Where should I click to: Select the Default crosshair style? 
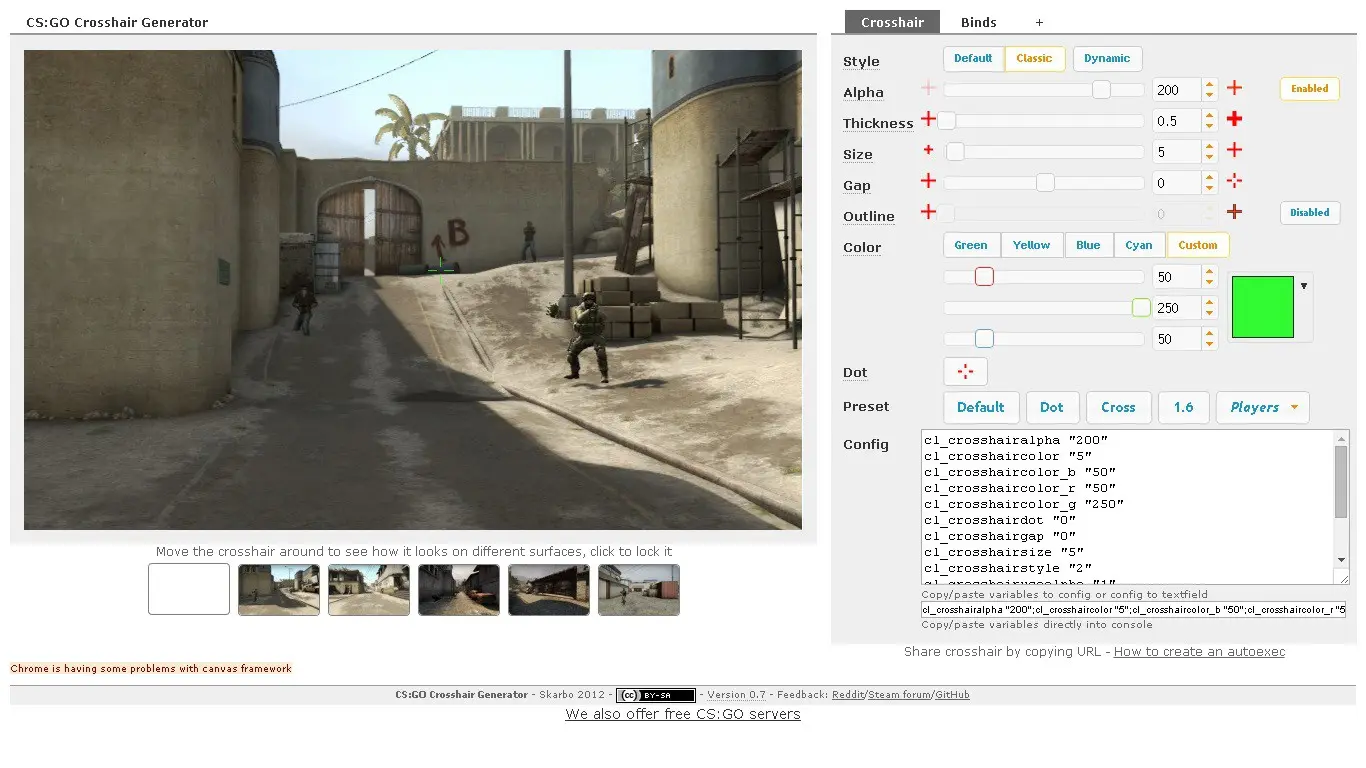(x=973, y=58)
